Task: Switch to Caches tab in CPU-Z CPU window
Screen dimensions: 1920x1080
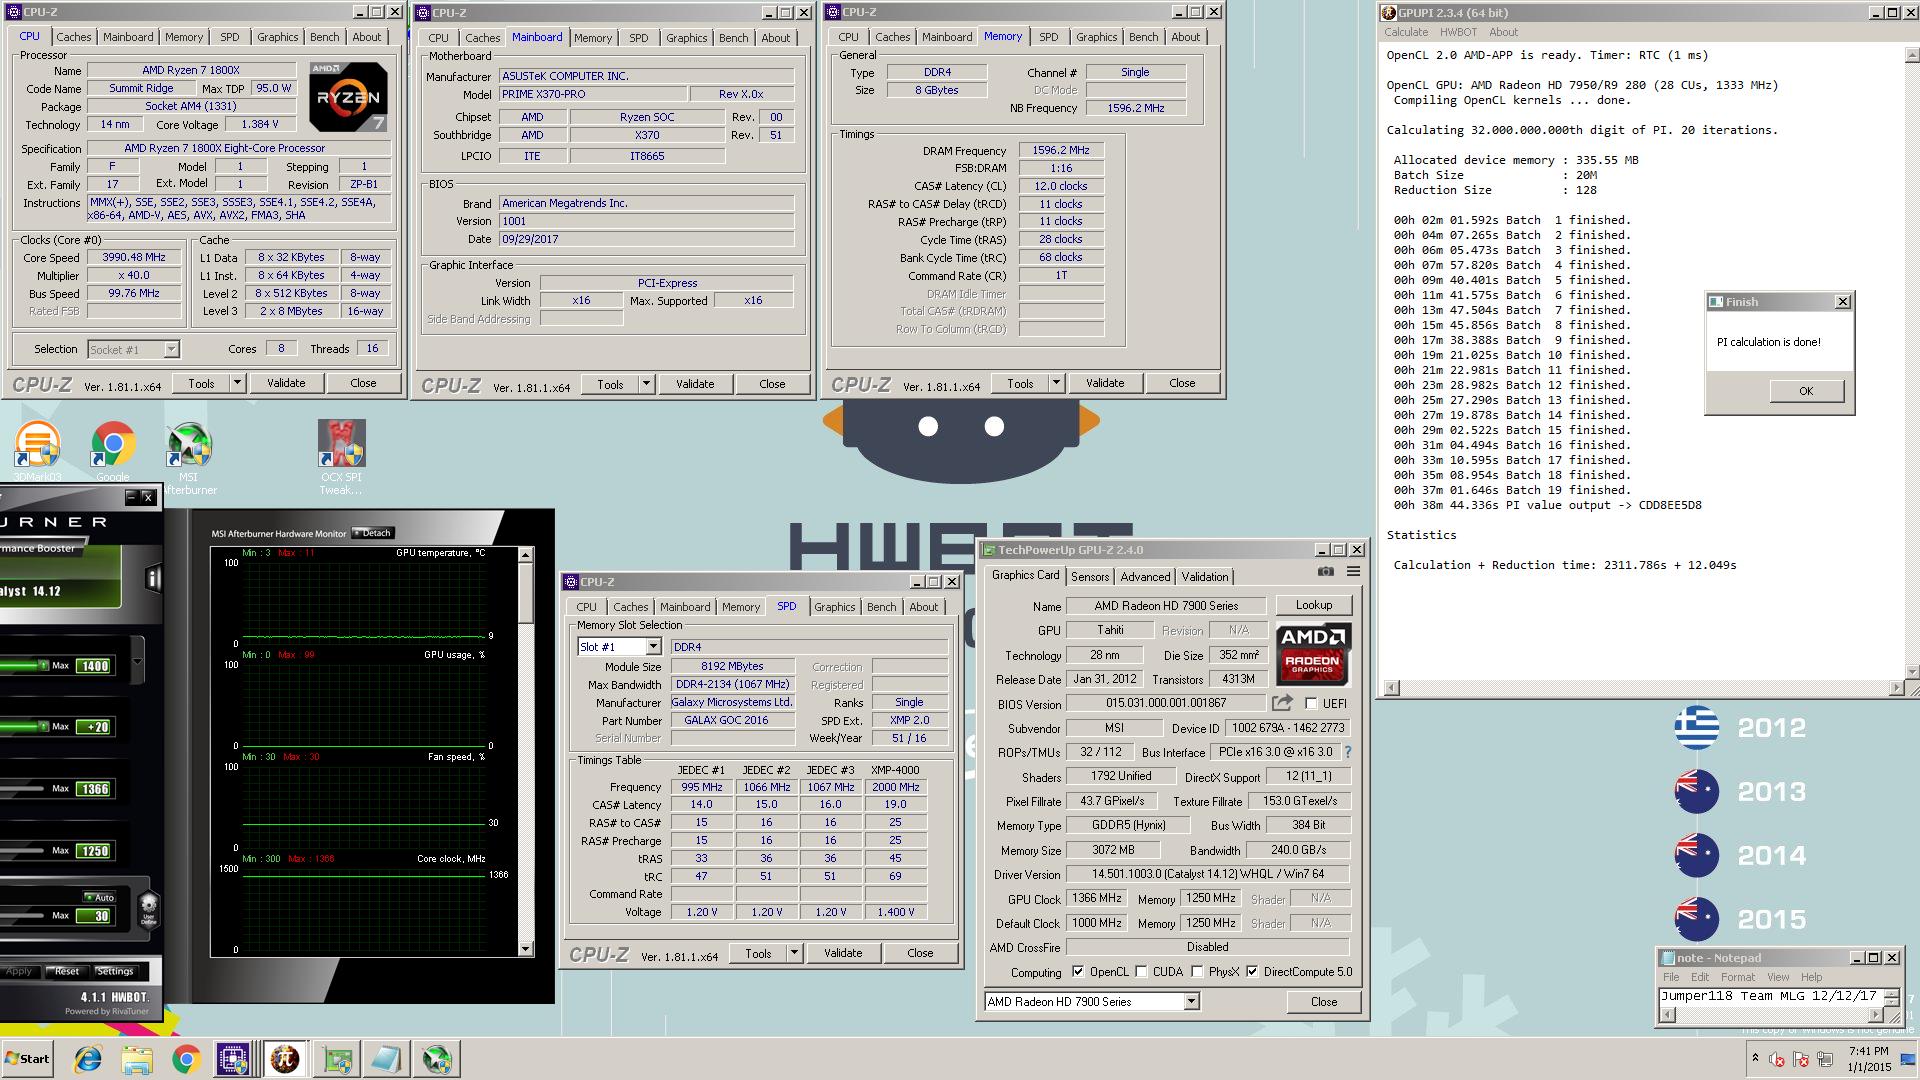Action: [x=73, y=37]
